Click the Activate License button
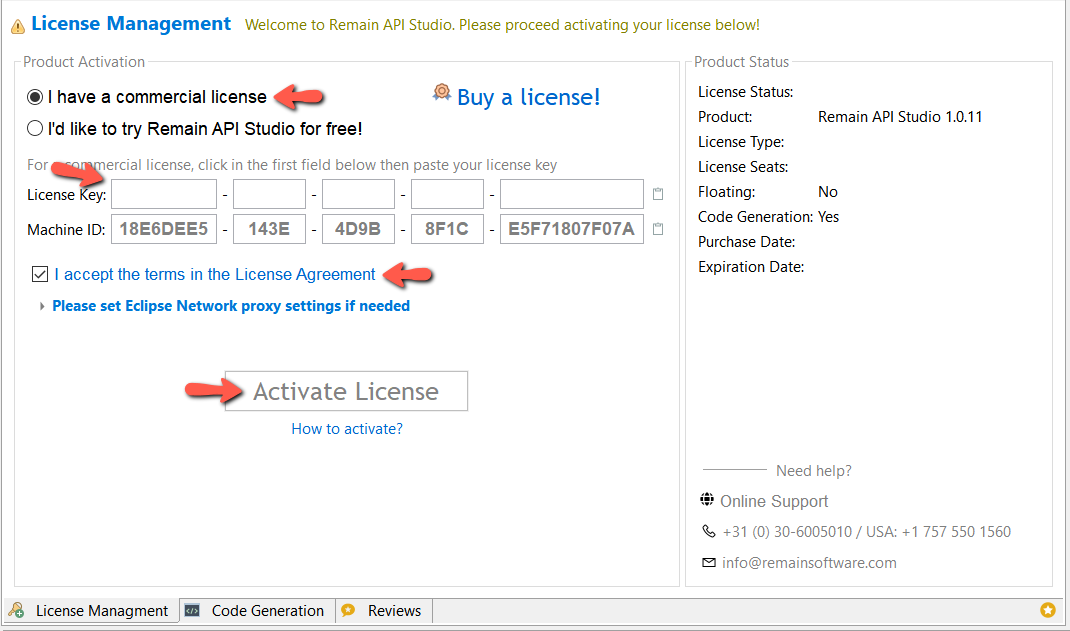This screenshot has height=631, width=1070. (x=346, y=391)
